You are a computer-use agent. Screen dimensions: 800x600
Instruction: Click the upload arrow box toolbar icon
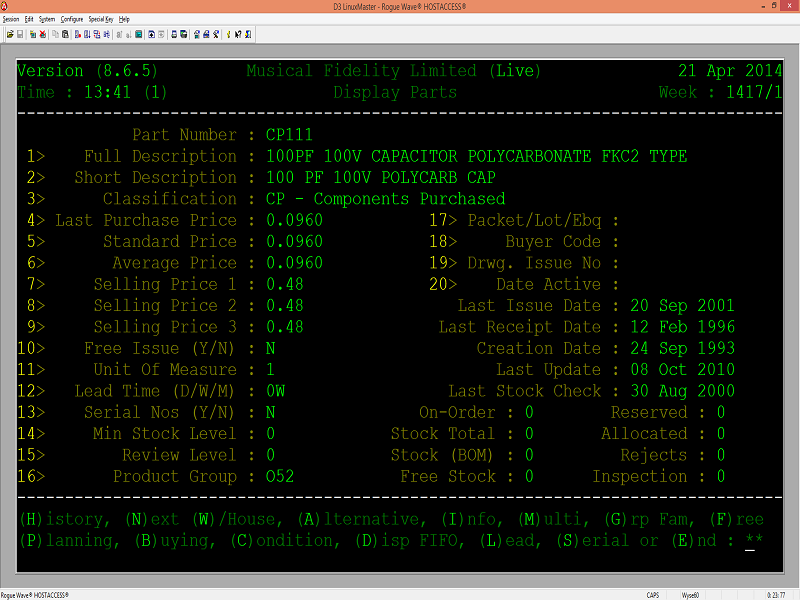(x=152, y=34)
